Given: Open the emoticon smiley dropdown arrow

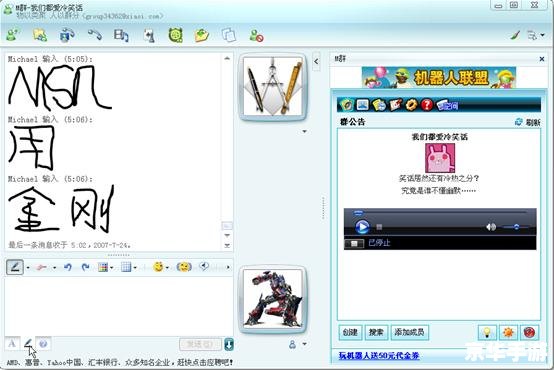Looking at the screenshot, I should coord(167,268).
